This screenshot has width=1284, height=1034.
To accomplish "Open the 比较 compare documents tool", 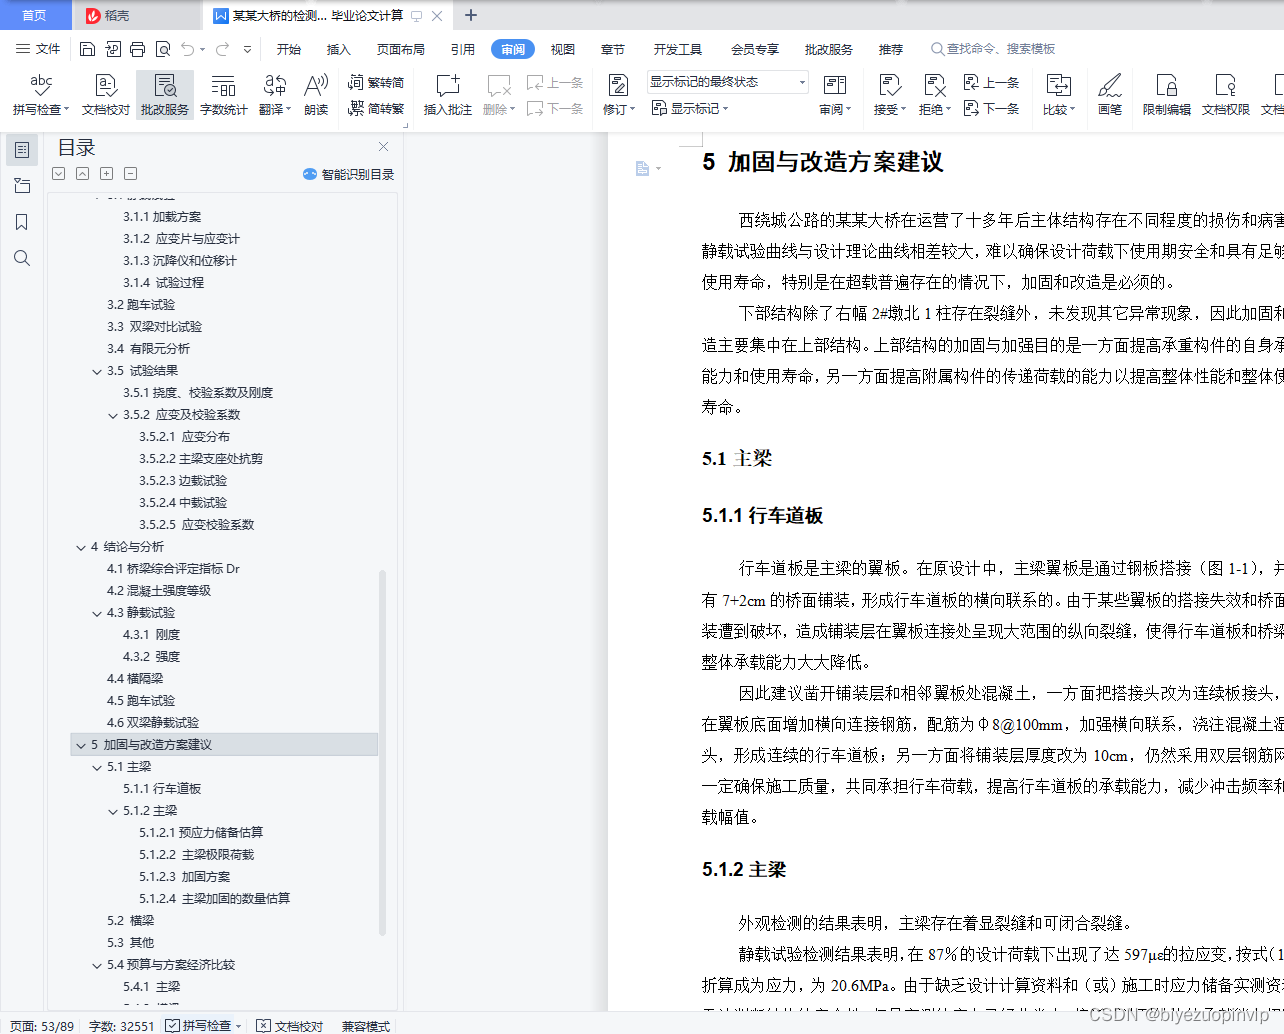I will pyautogui.click(x=1058, y=95).
